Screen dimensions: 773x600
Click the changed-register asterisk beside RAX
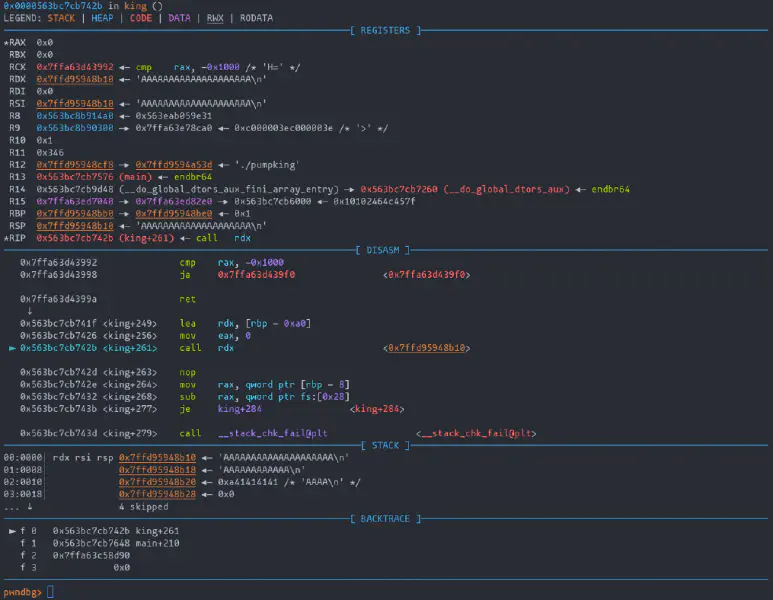coord(6,43)
